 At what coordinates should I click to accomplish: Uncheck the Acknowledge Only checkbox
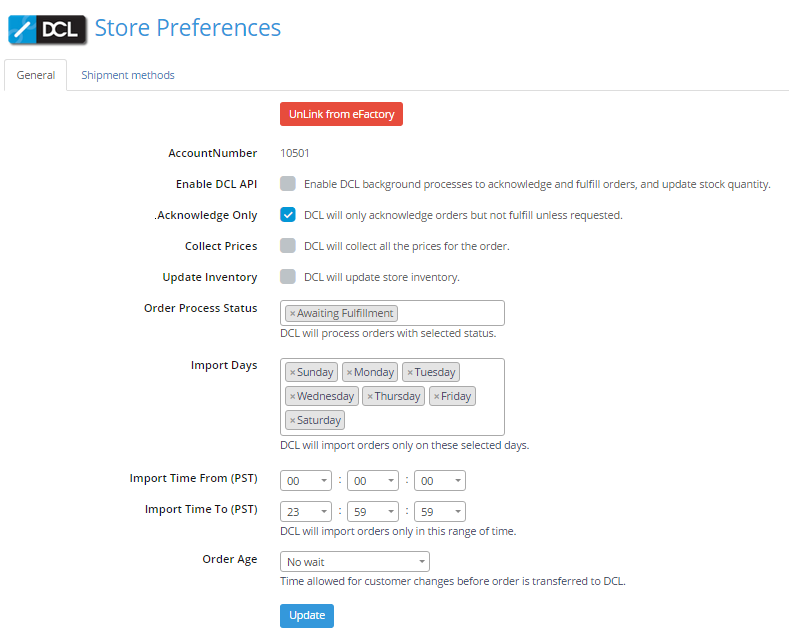[x=288, y=215]
